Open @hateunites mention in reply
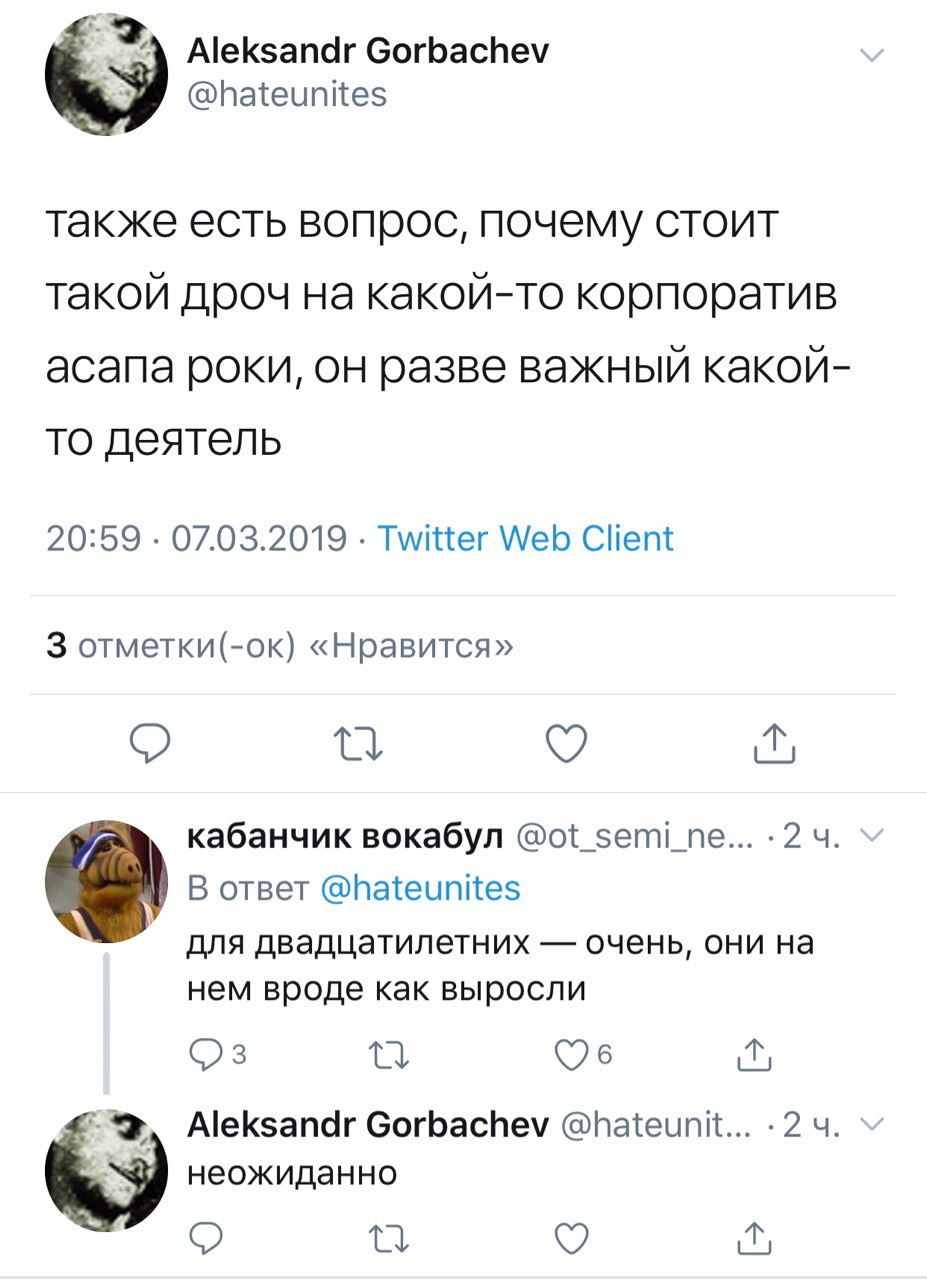This screenshot has height=1280, width=927. coord(421,887)
